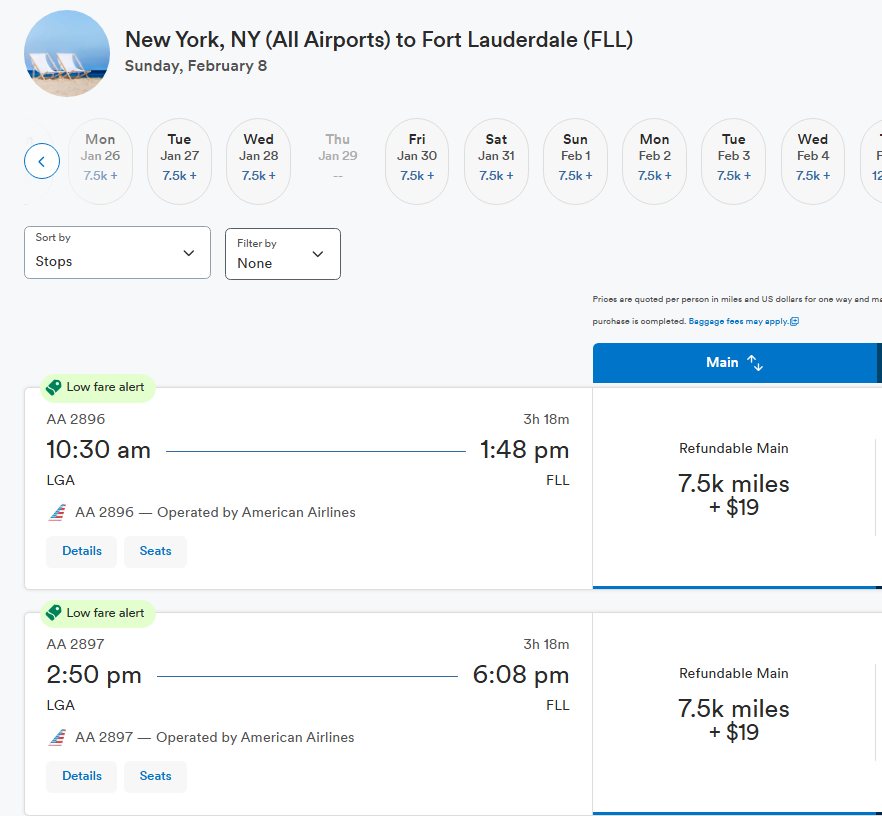Click American Airlines logo for AA 2896
Screen dimensions: 882x816
pos(57,513)
